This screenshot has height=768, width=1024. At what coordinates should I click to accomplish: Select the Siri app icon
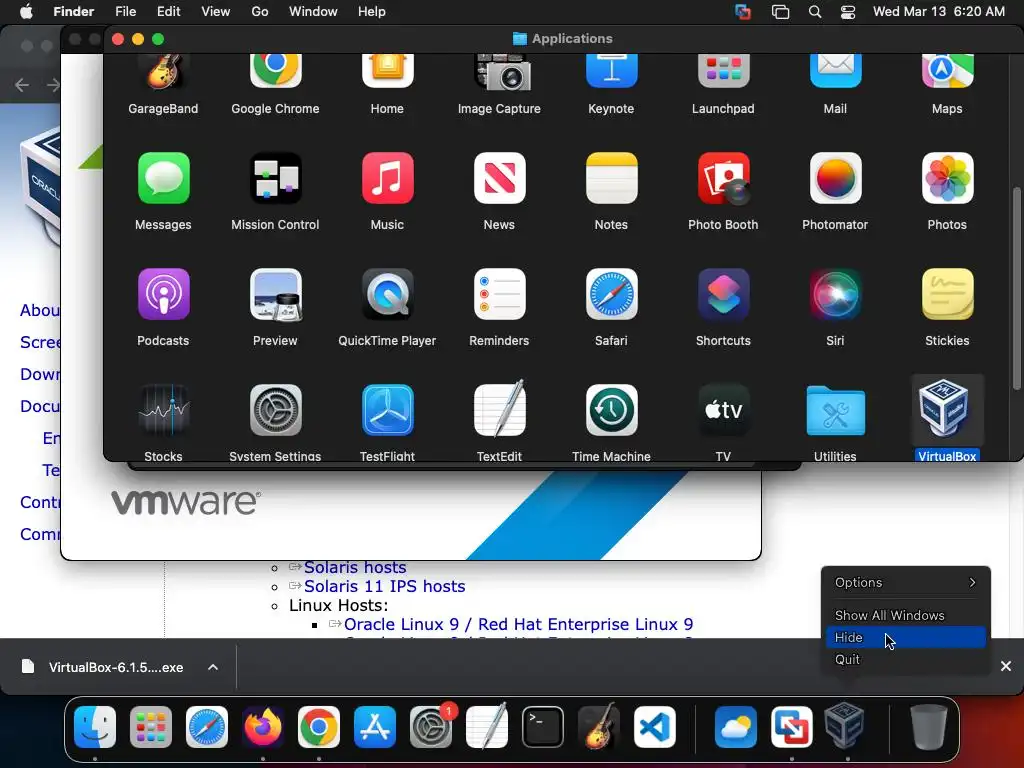[x=835, y=294]
